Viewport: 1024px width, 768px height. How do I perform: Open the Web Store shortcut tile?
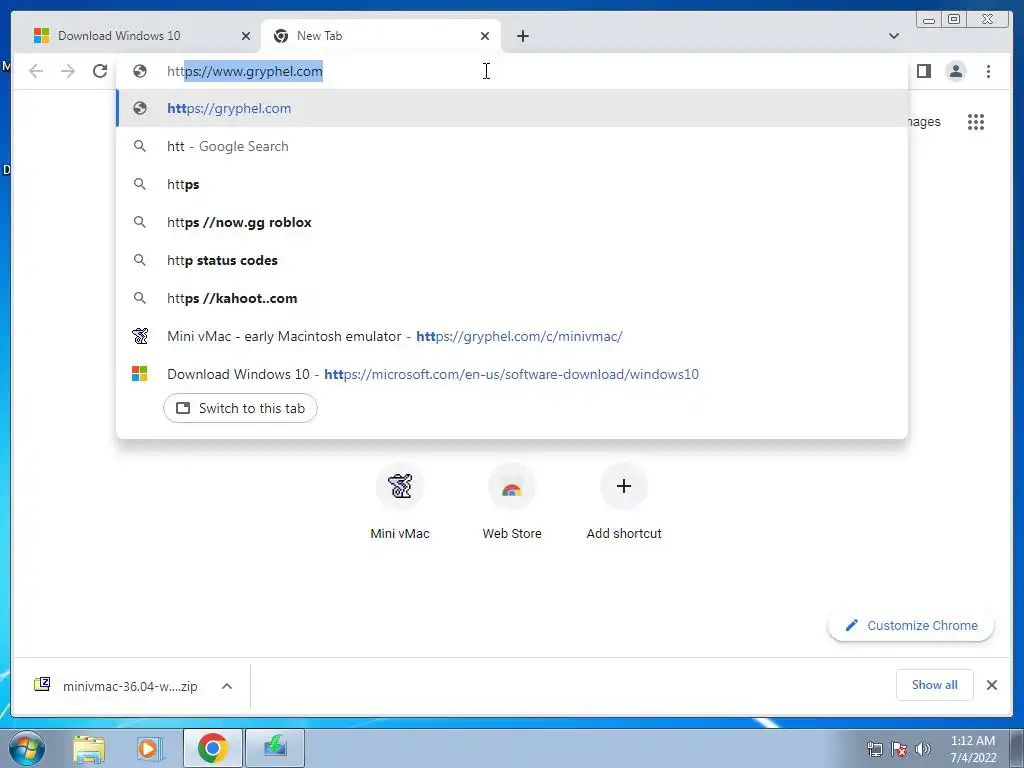pos(512,502)
